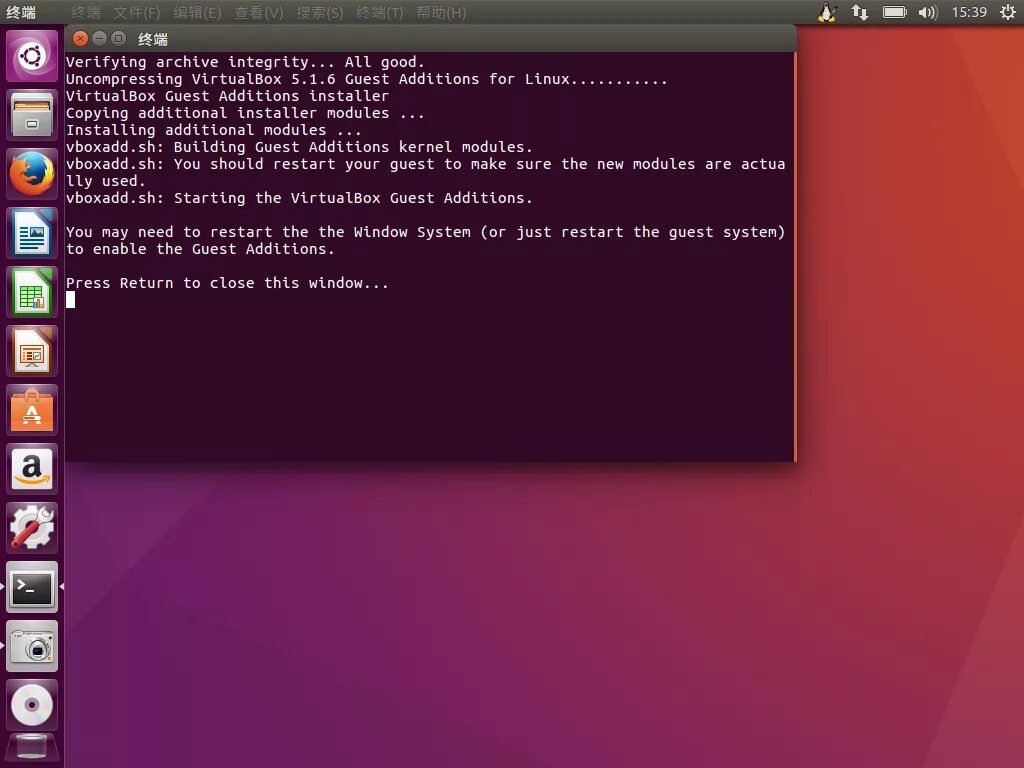Open the Amazon launcher icon
Screen dimensions: 1024x768
click(x=32, y=469)
